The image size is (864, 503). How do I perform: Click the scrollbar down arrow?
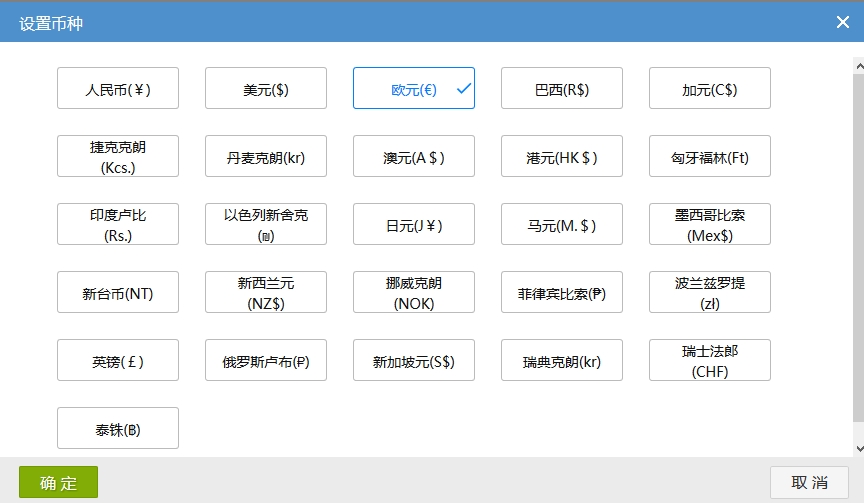[x=858, y=449]
